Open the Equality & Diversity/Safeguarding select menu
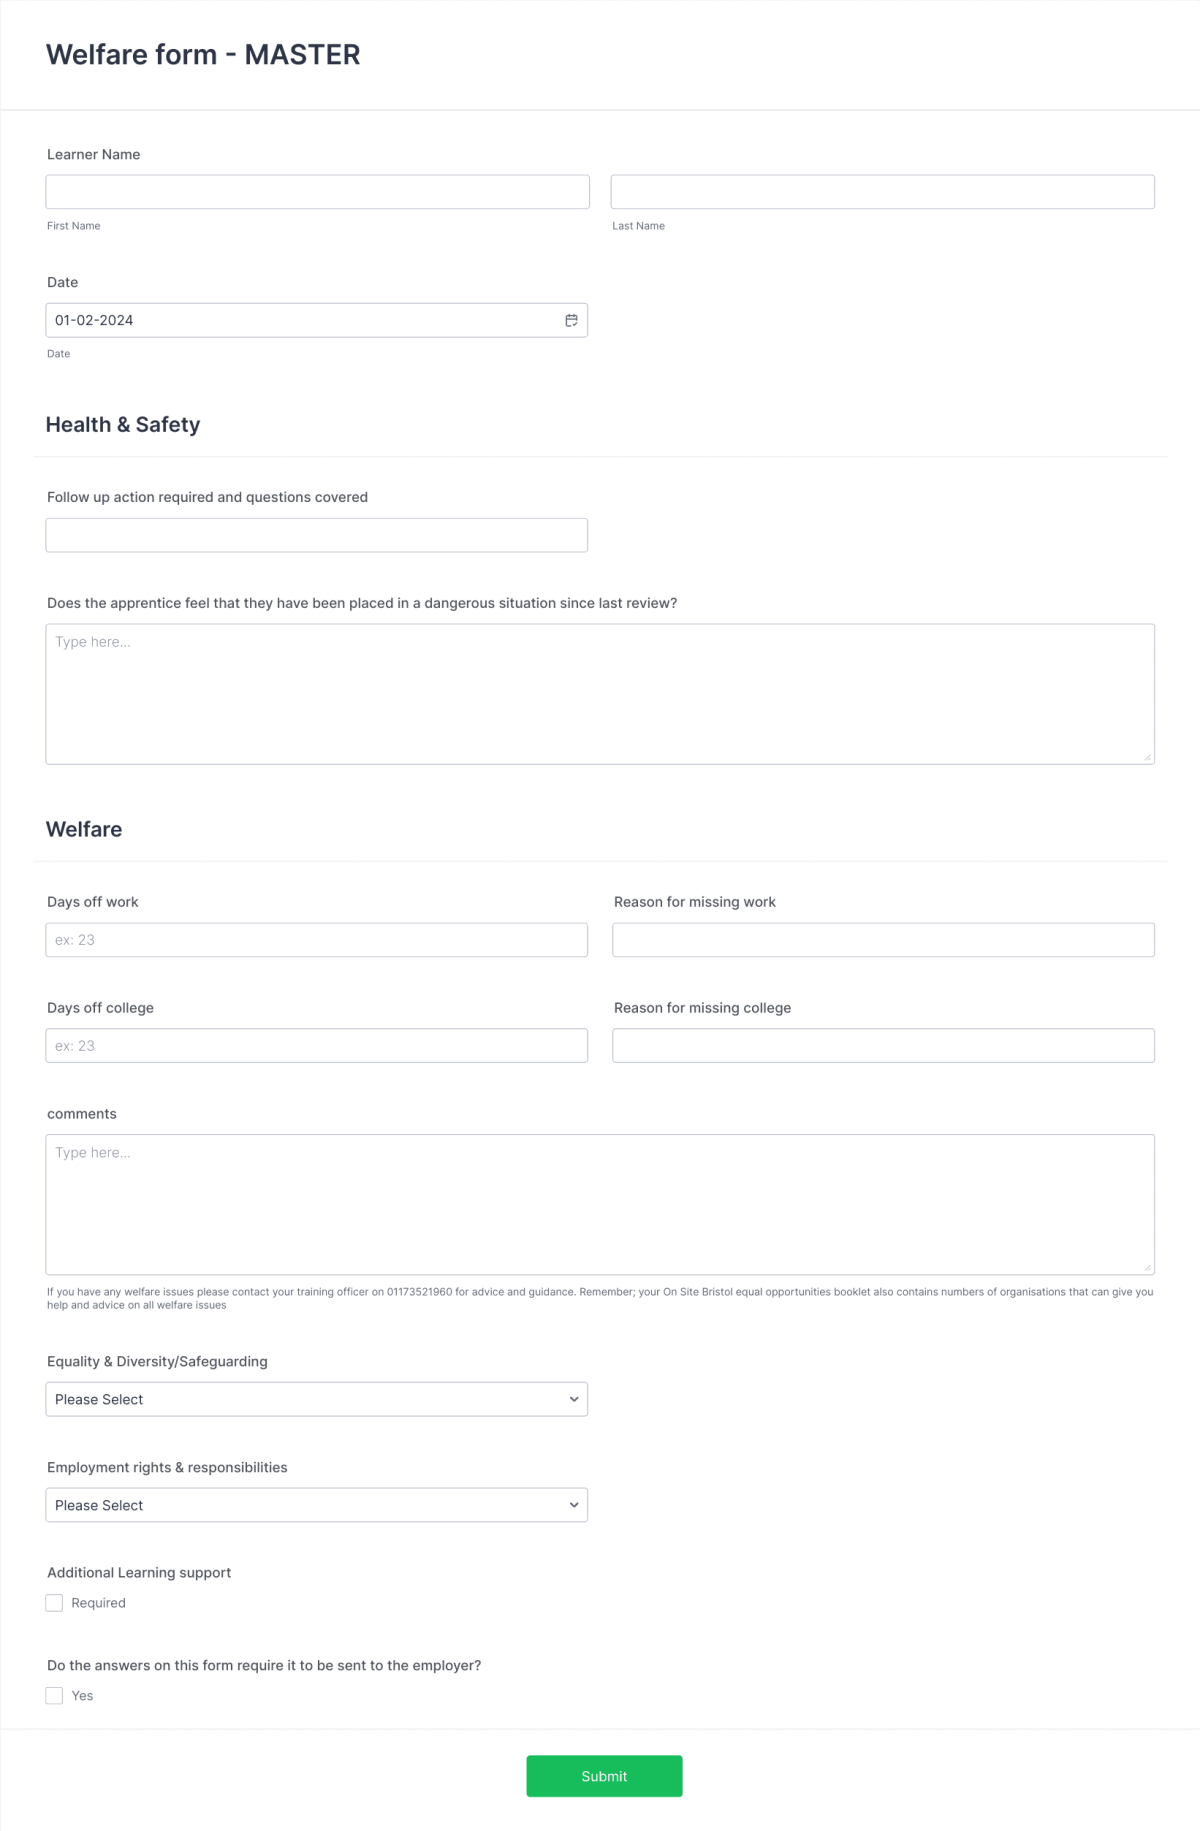 316,1398
